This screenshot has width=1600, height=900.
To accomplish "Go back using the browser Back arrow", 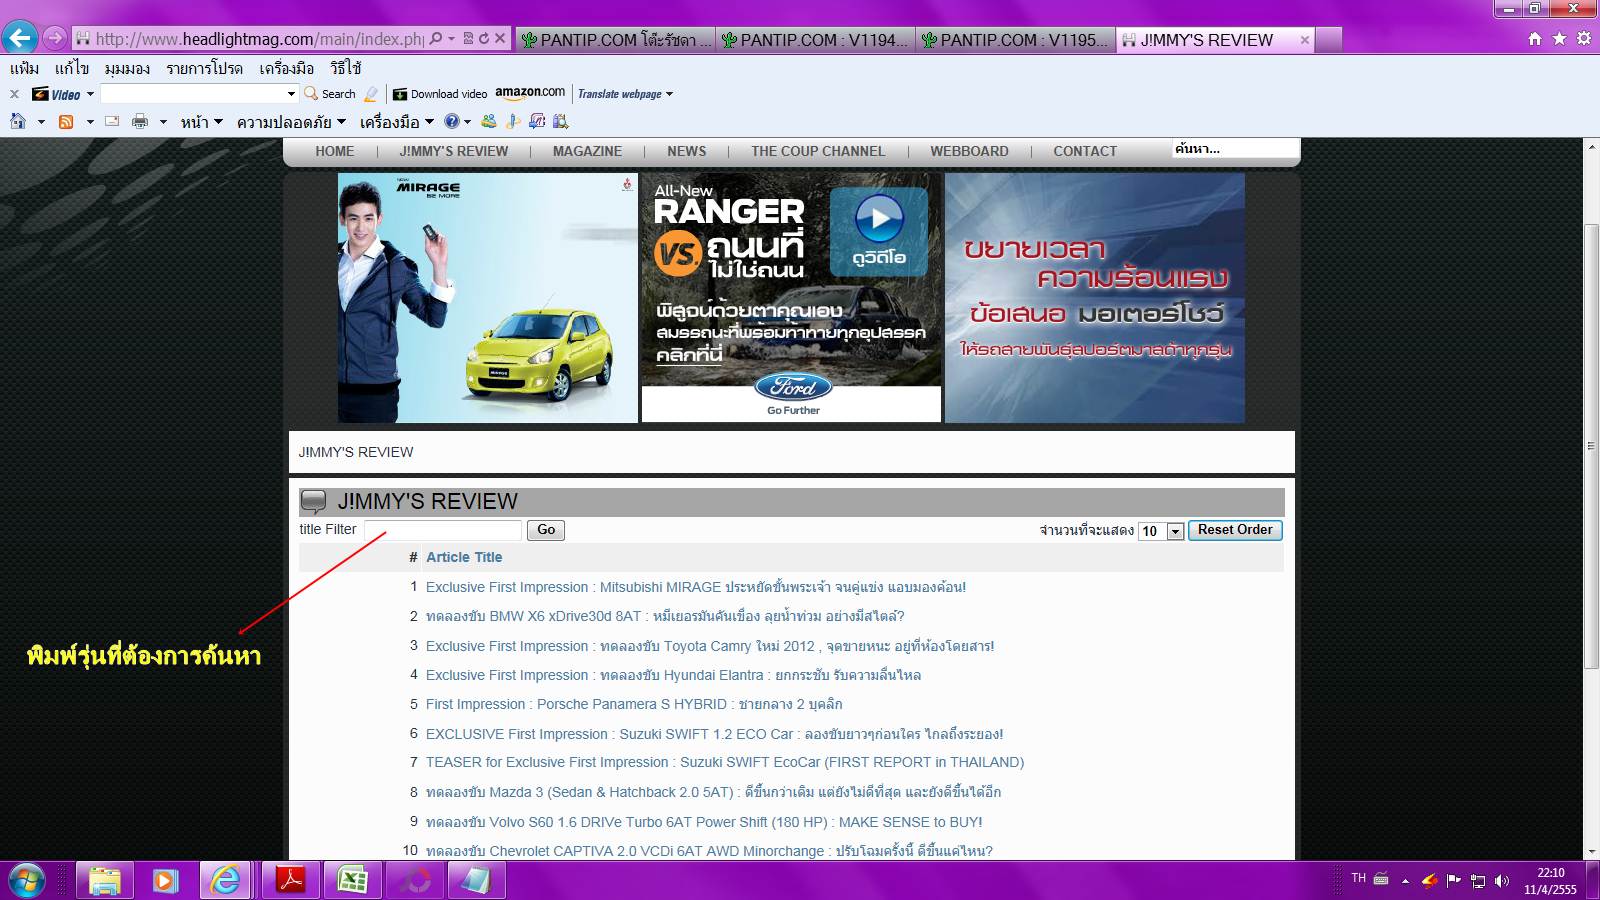I will coord(20,39).
